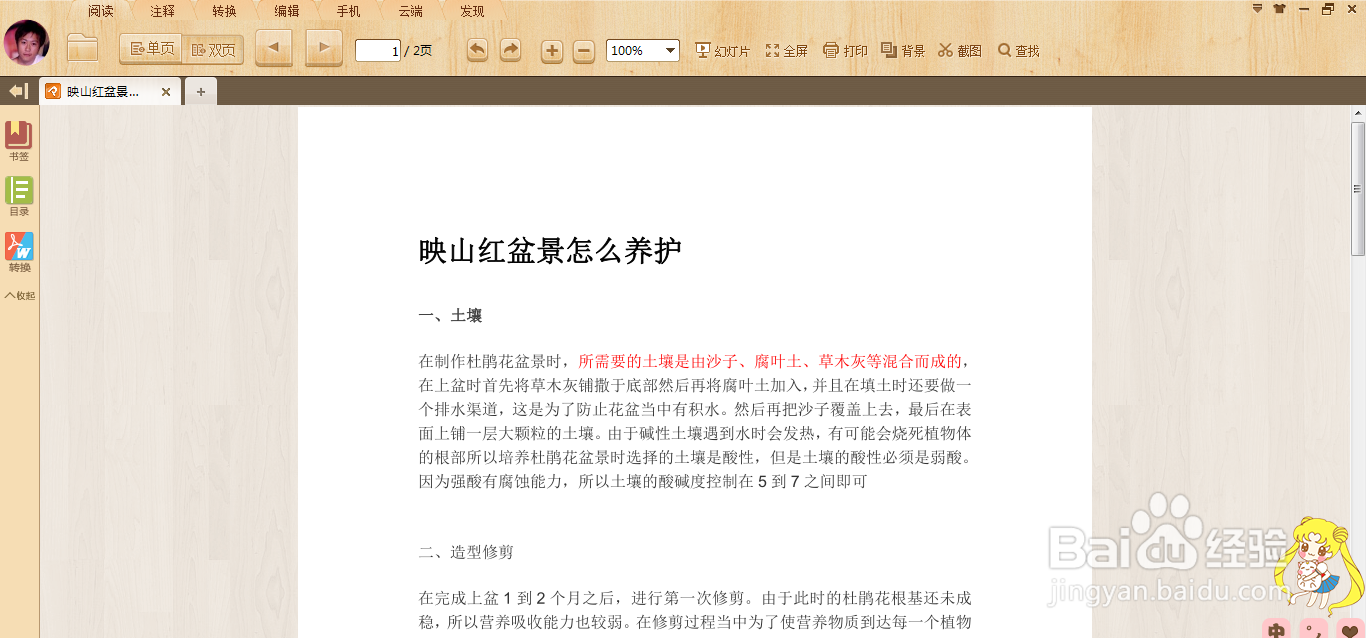Click the redo/forward view arrow
The width and height of the screenshot is (1366, 638).
(511, 49)
